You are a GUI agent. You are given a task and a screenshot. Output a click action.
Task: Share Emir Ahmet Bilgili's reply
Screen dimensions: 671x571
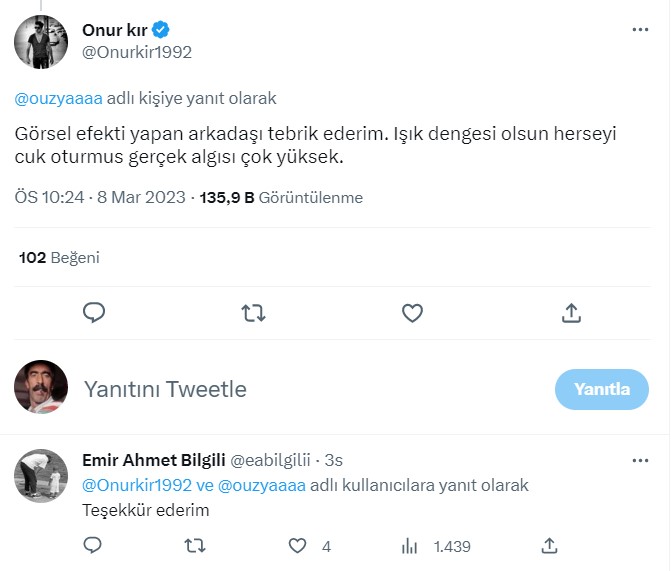coord(549,545)
